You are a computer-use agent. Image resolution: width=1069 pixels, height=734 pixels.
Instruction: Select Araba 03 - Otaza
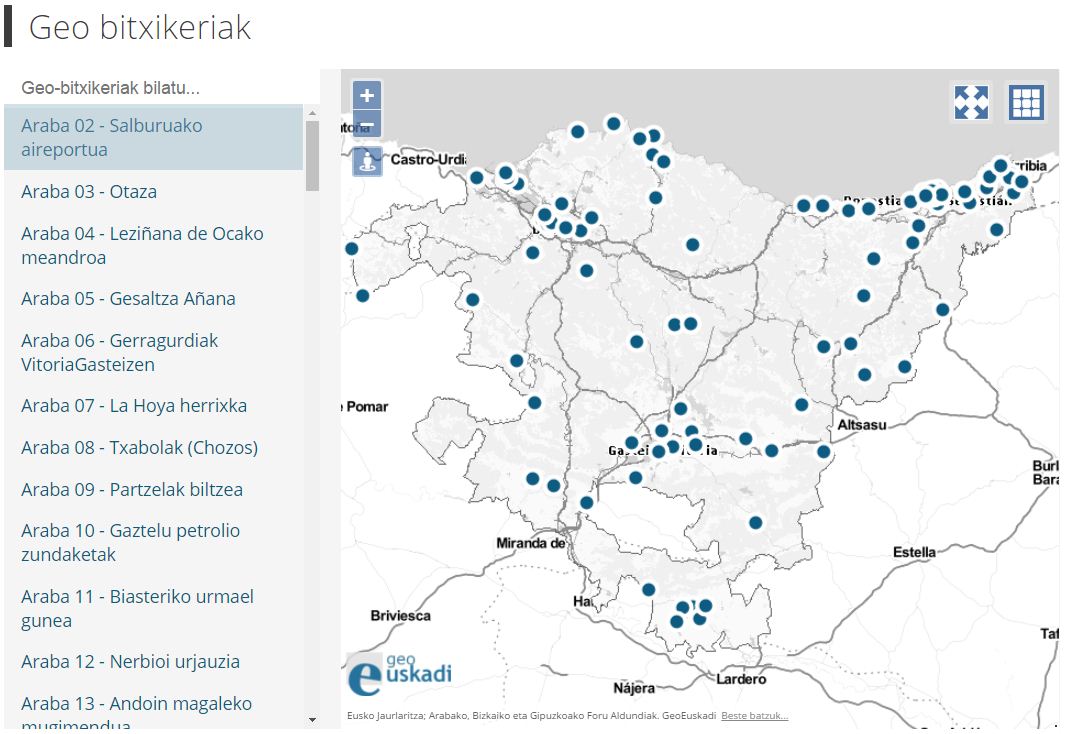tap(89, 192)
